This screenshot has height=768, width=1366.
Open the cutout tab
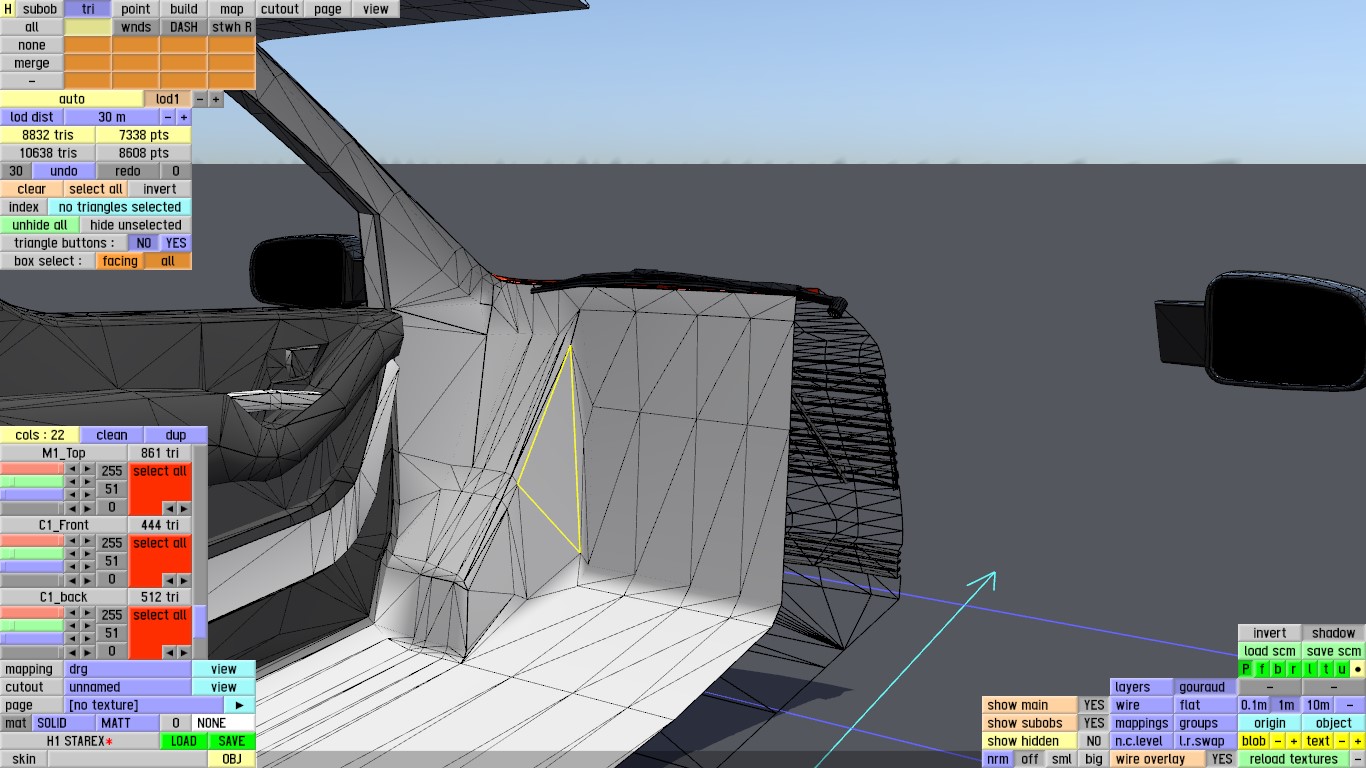pyautogui.click(x=280, y=9)
